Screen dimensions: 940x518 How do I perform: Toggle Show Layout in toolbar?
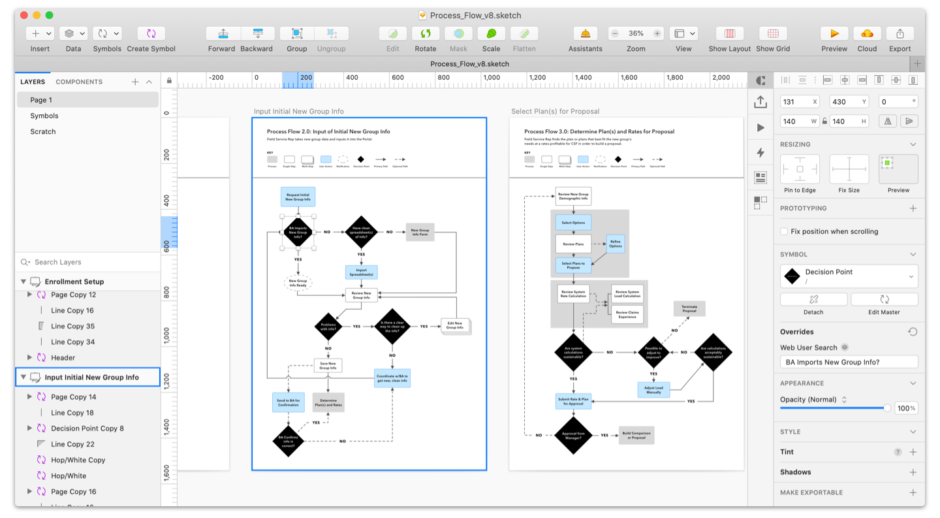(729, 34)
